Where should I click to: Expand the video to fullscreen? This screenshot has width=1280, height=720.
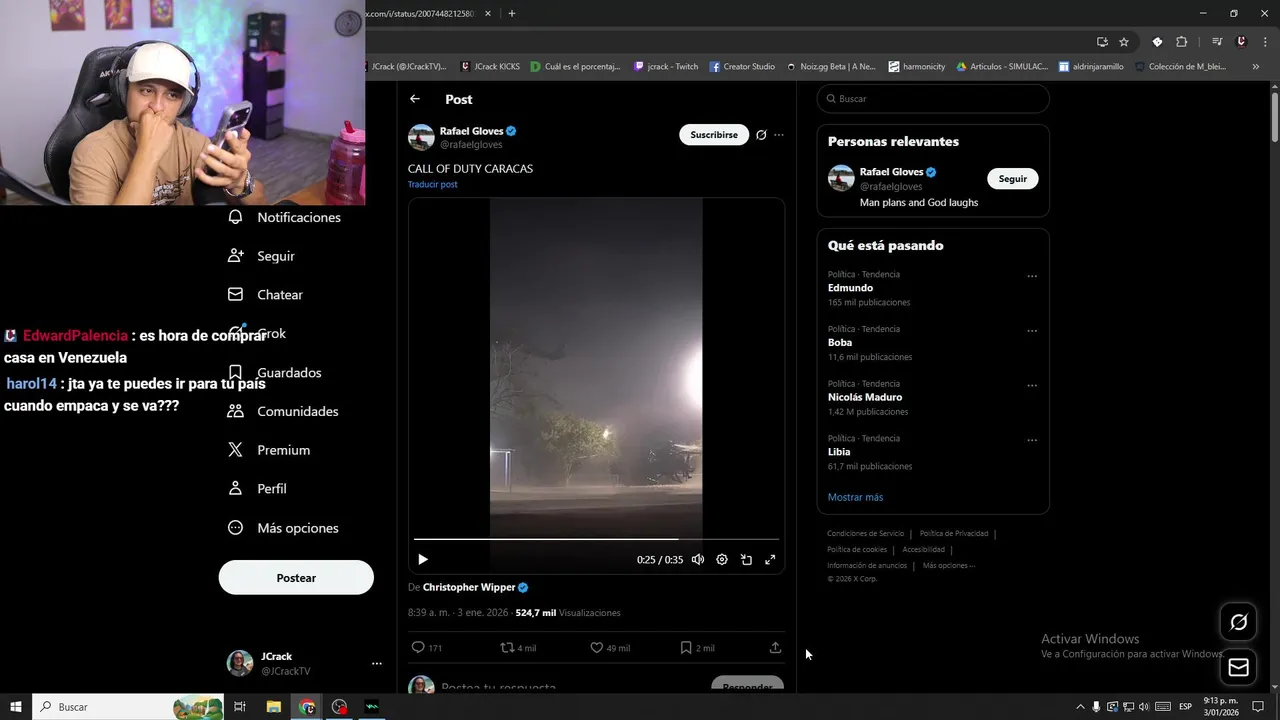[x=770, y=560]
